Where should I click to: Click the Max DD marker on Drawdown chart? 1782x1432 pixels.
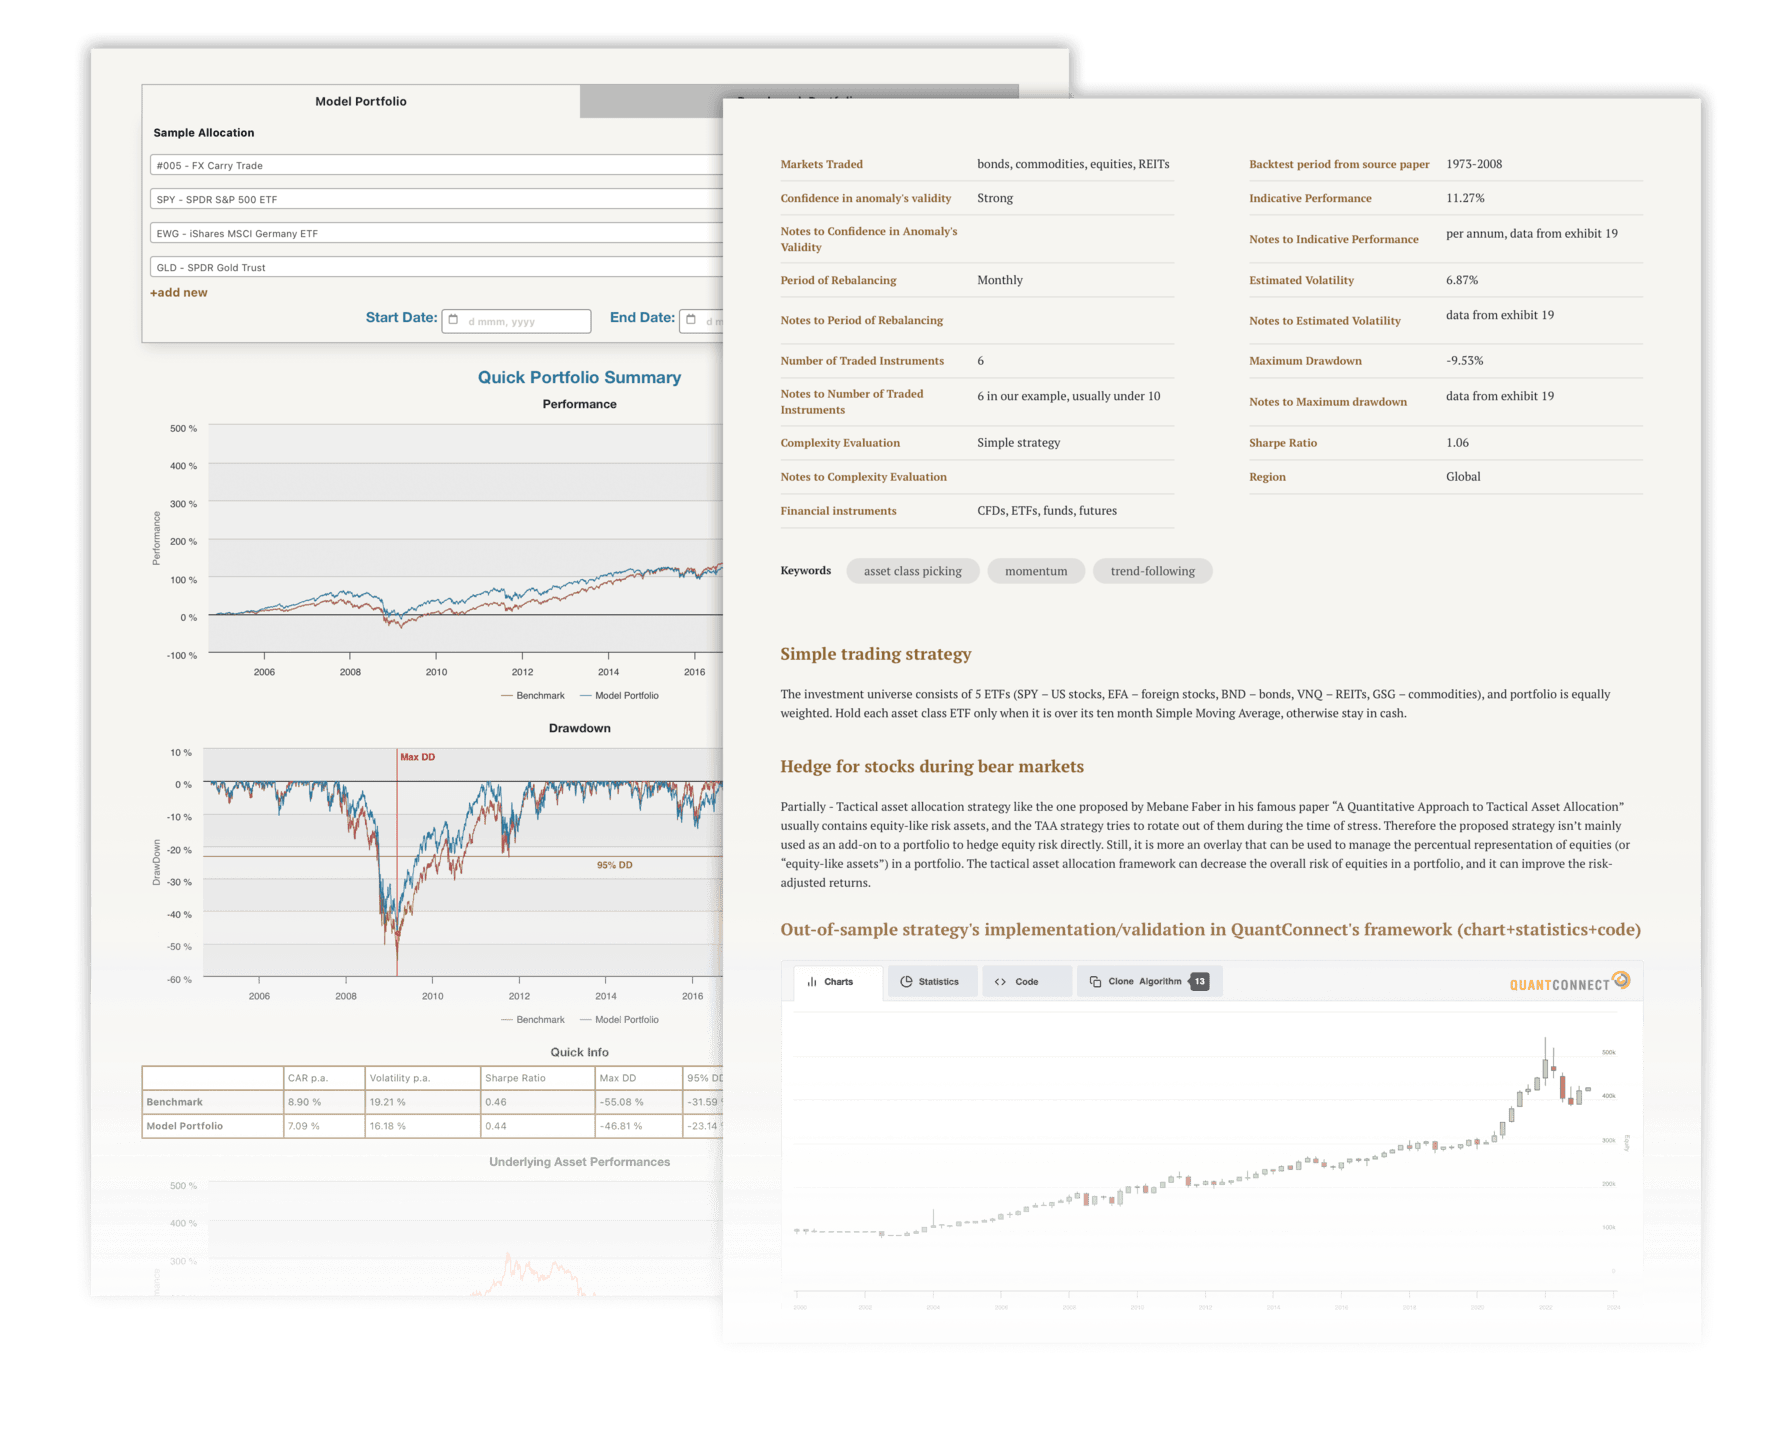(417, 757)
